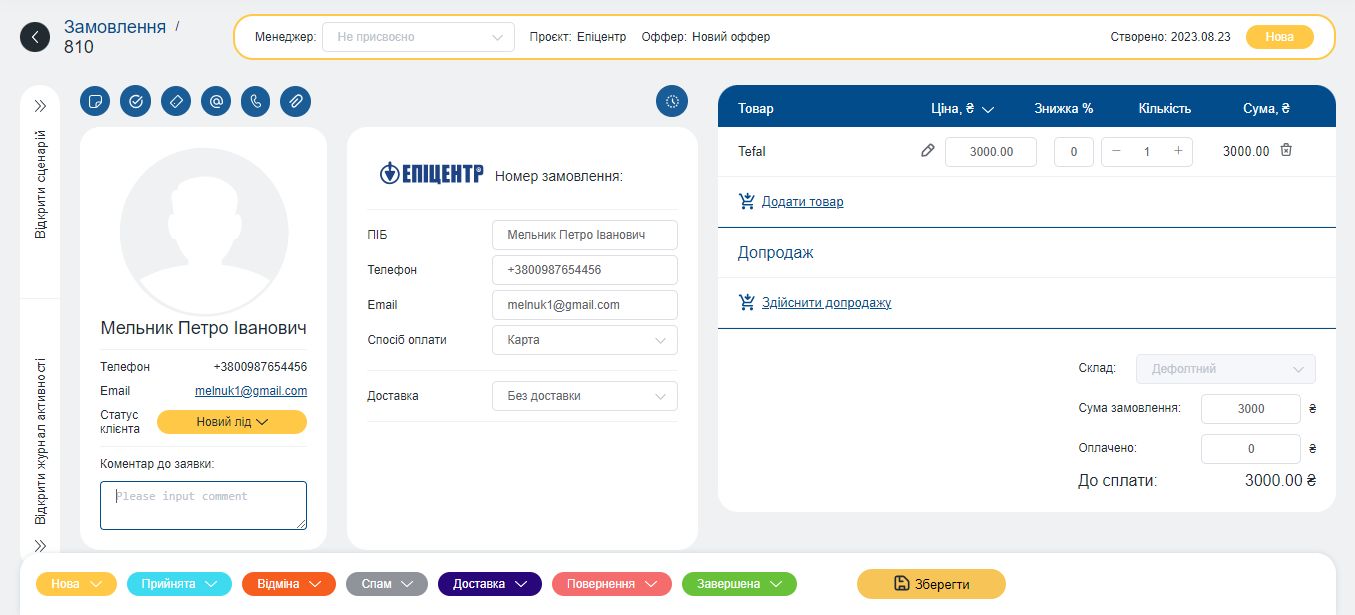The height and width of the screenshot is (615, 1355).
Task: Click the Товар column header
Action: coord(756,109)
